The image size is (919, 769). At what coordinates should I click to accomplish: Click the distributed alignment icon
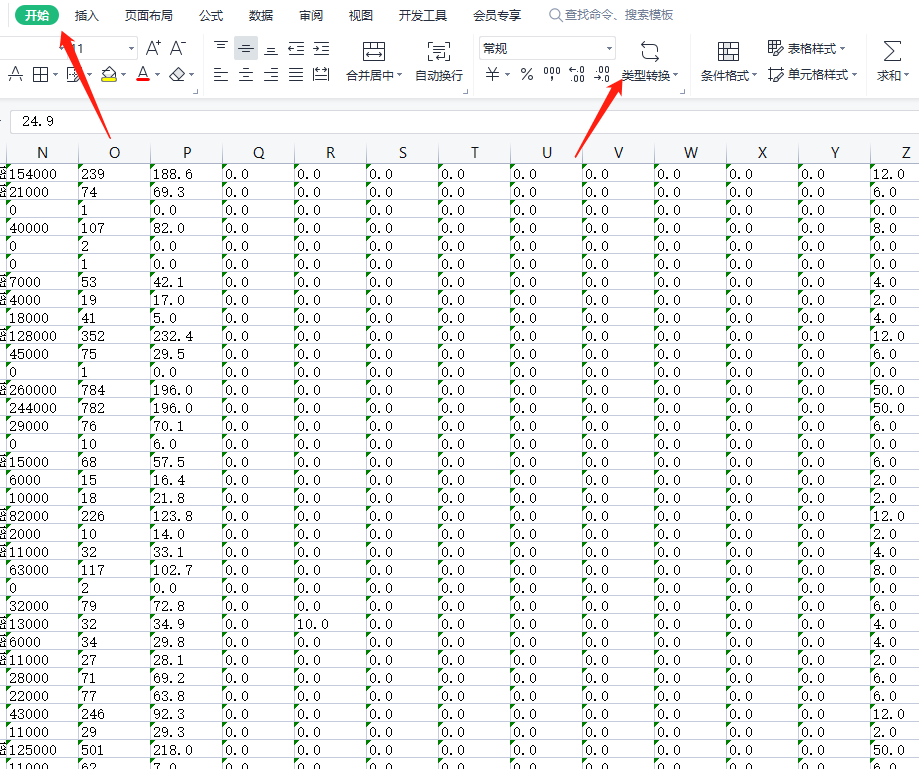tap(321, 74)
